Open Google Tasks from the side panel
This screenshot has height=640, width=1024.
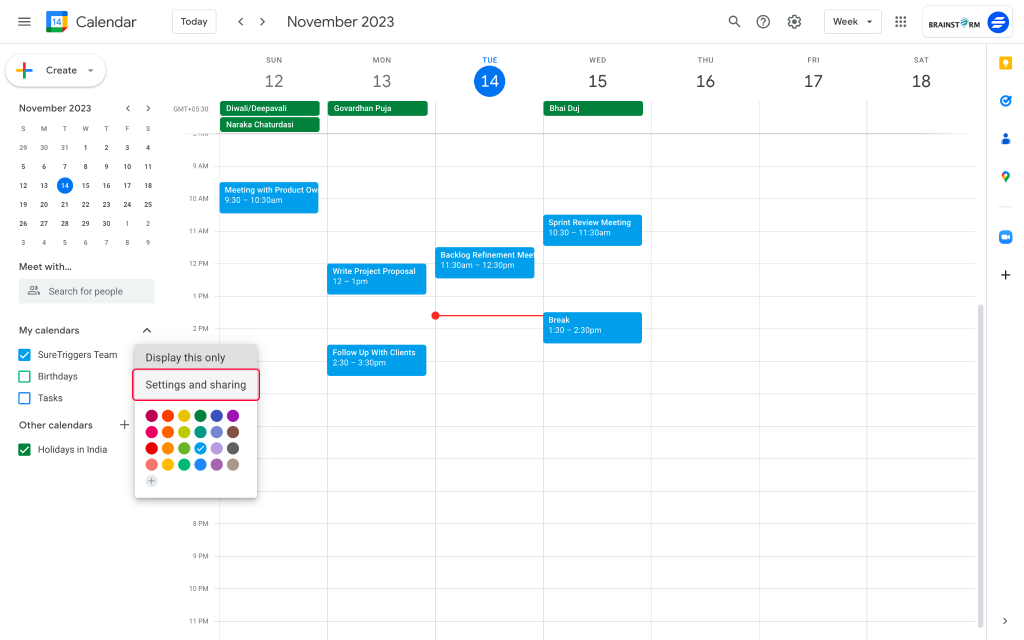tap(1005, 100)
